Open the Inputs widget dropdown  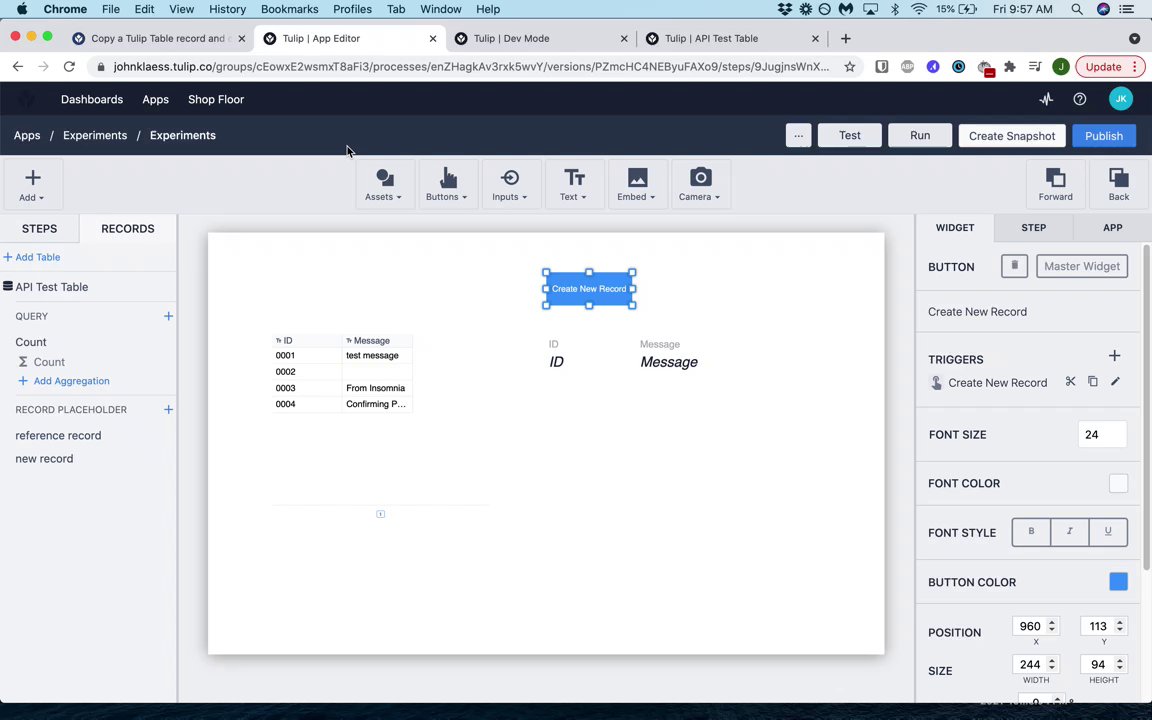pos(510,184)
